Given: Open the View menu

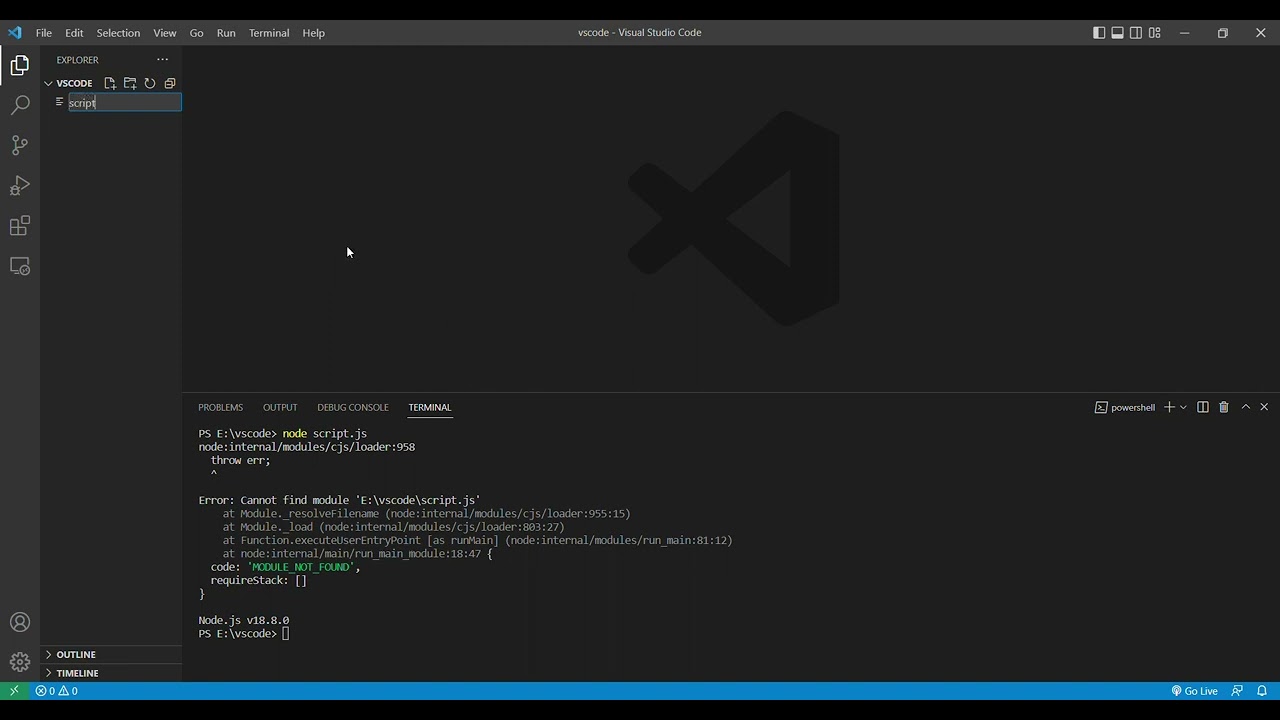Looking at the screenshot, I should [165, 33].
